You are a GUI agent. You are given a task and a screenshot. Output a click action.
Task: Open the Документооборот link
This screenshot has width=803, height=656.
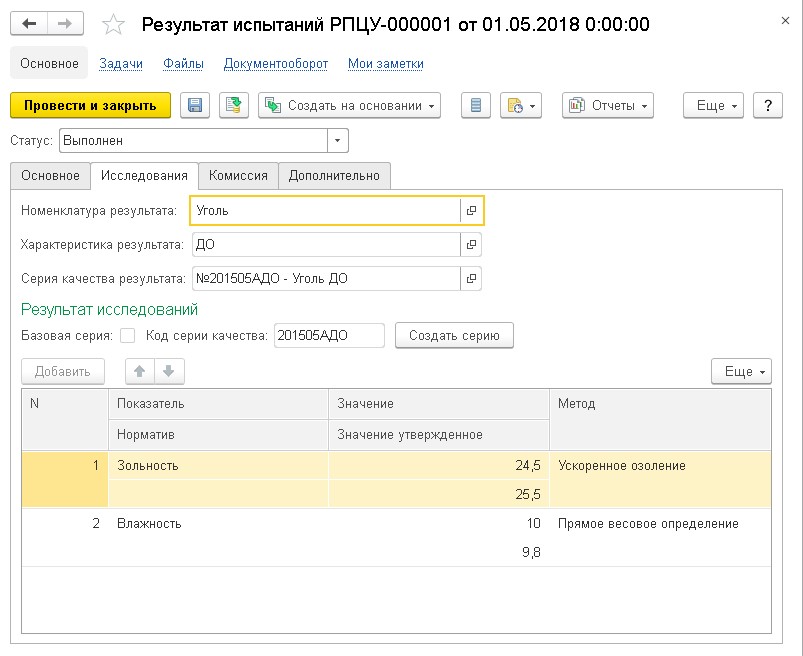[x=275, y=64]
